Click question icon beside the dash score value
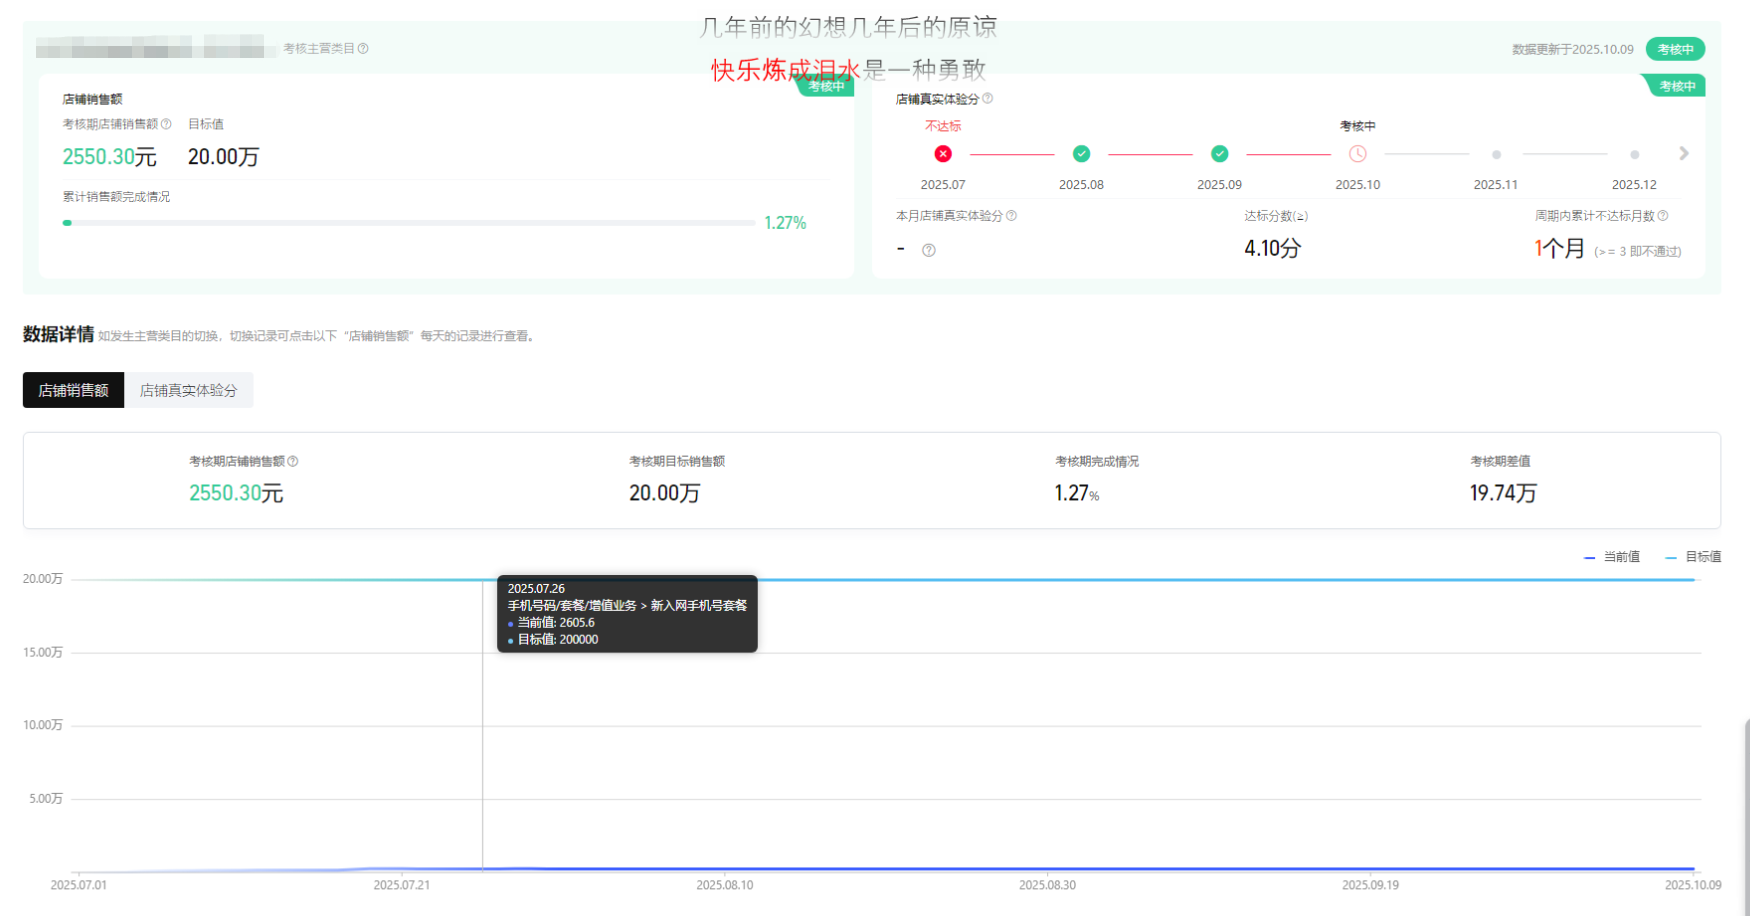The image size is (1750, 916). pyautogui.click(x=928, y=250)
